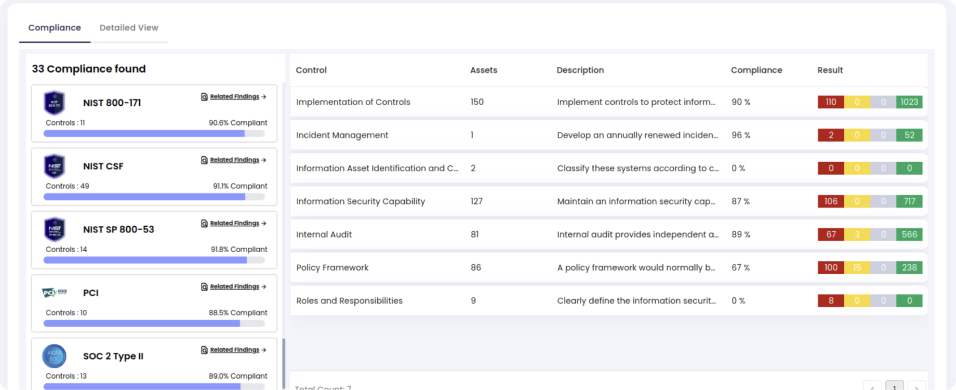Open the Detailed View tab

pyautogui.click(x=129, y=28)
